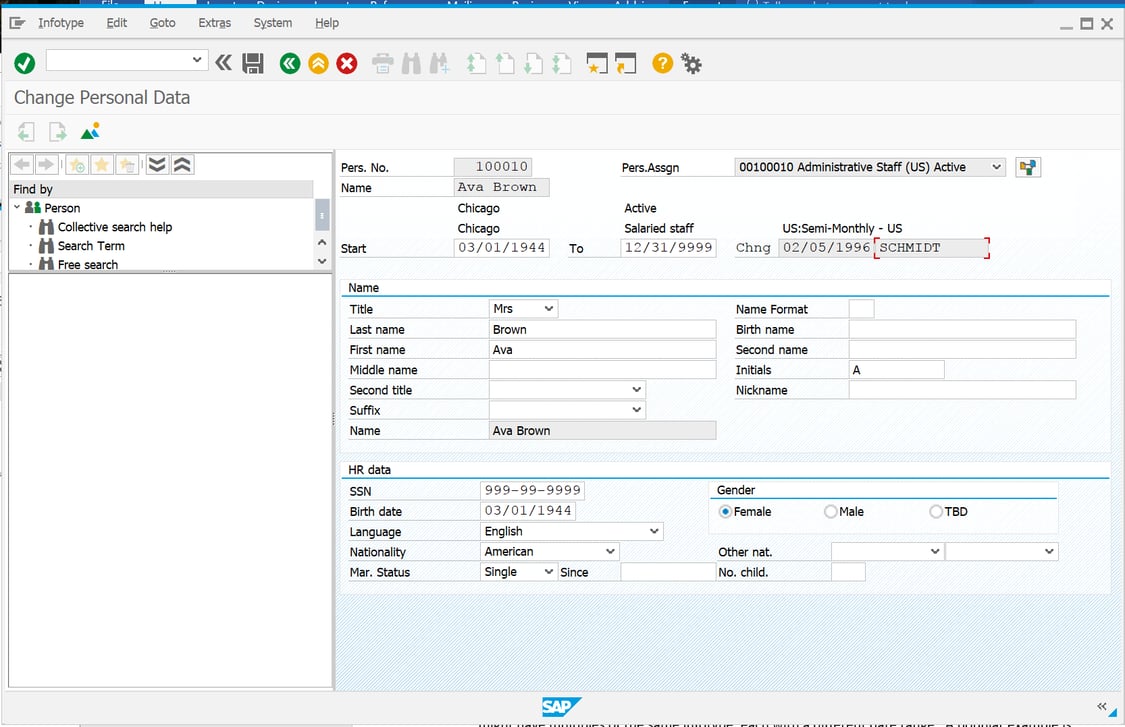Open the Title dropdown showing Mrs
Viewport: 1125px width, 727px height.
[x=548, y=308]
